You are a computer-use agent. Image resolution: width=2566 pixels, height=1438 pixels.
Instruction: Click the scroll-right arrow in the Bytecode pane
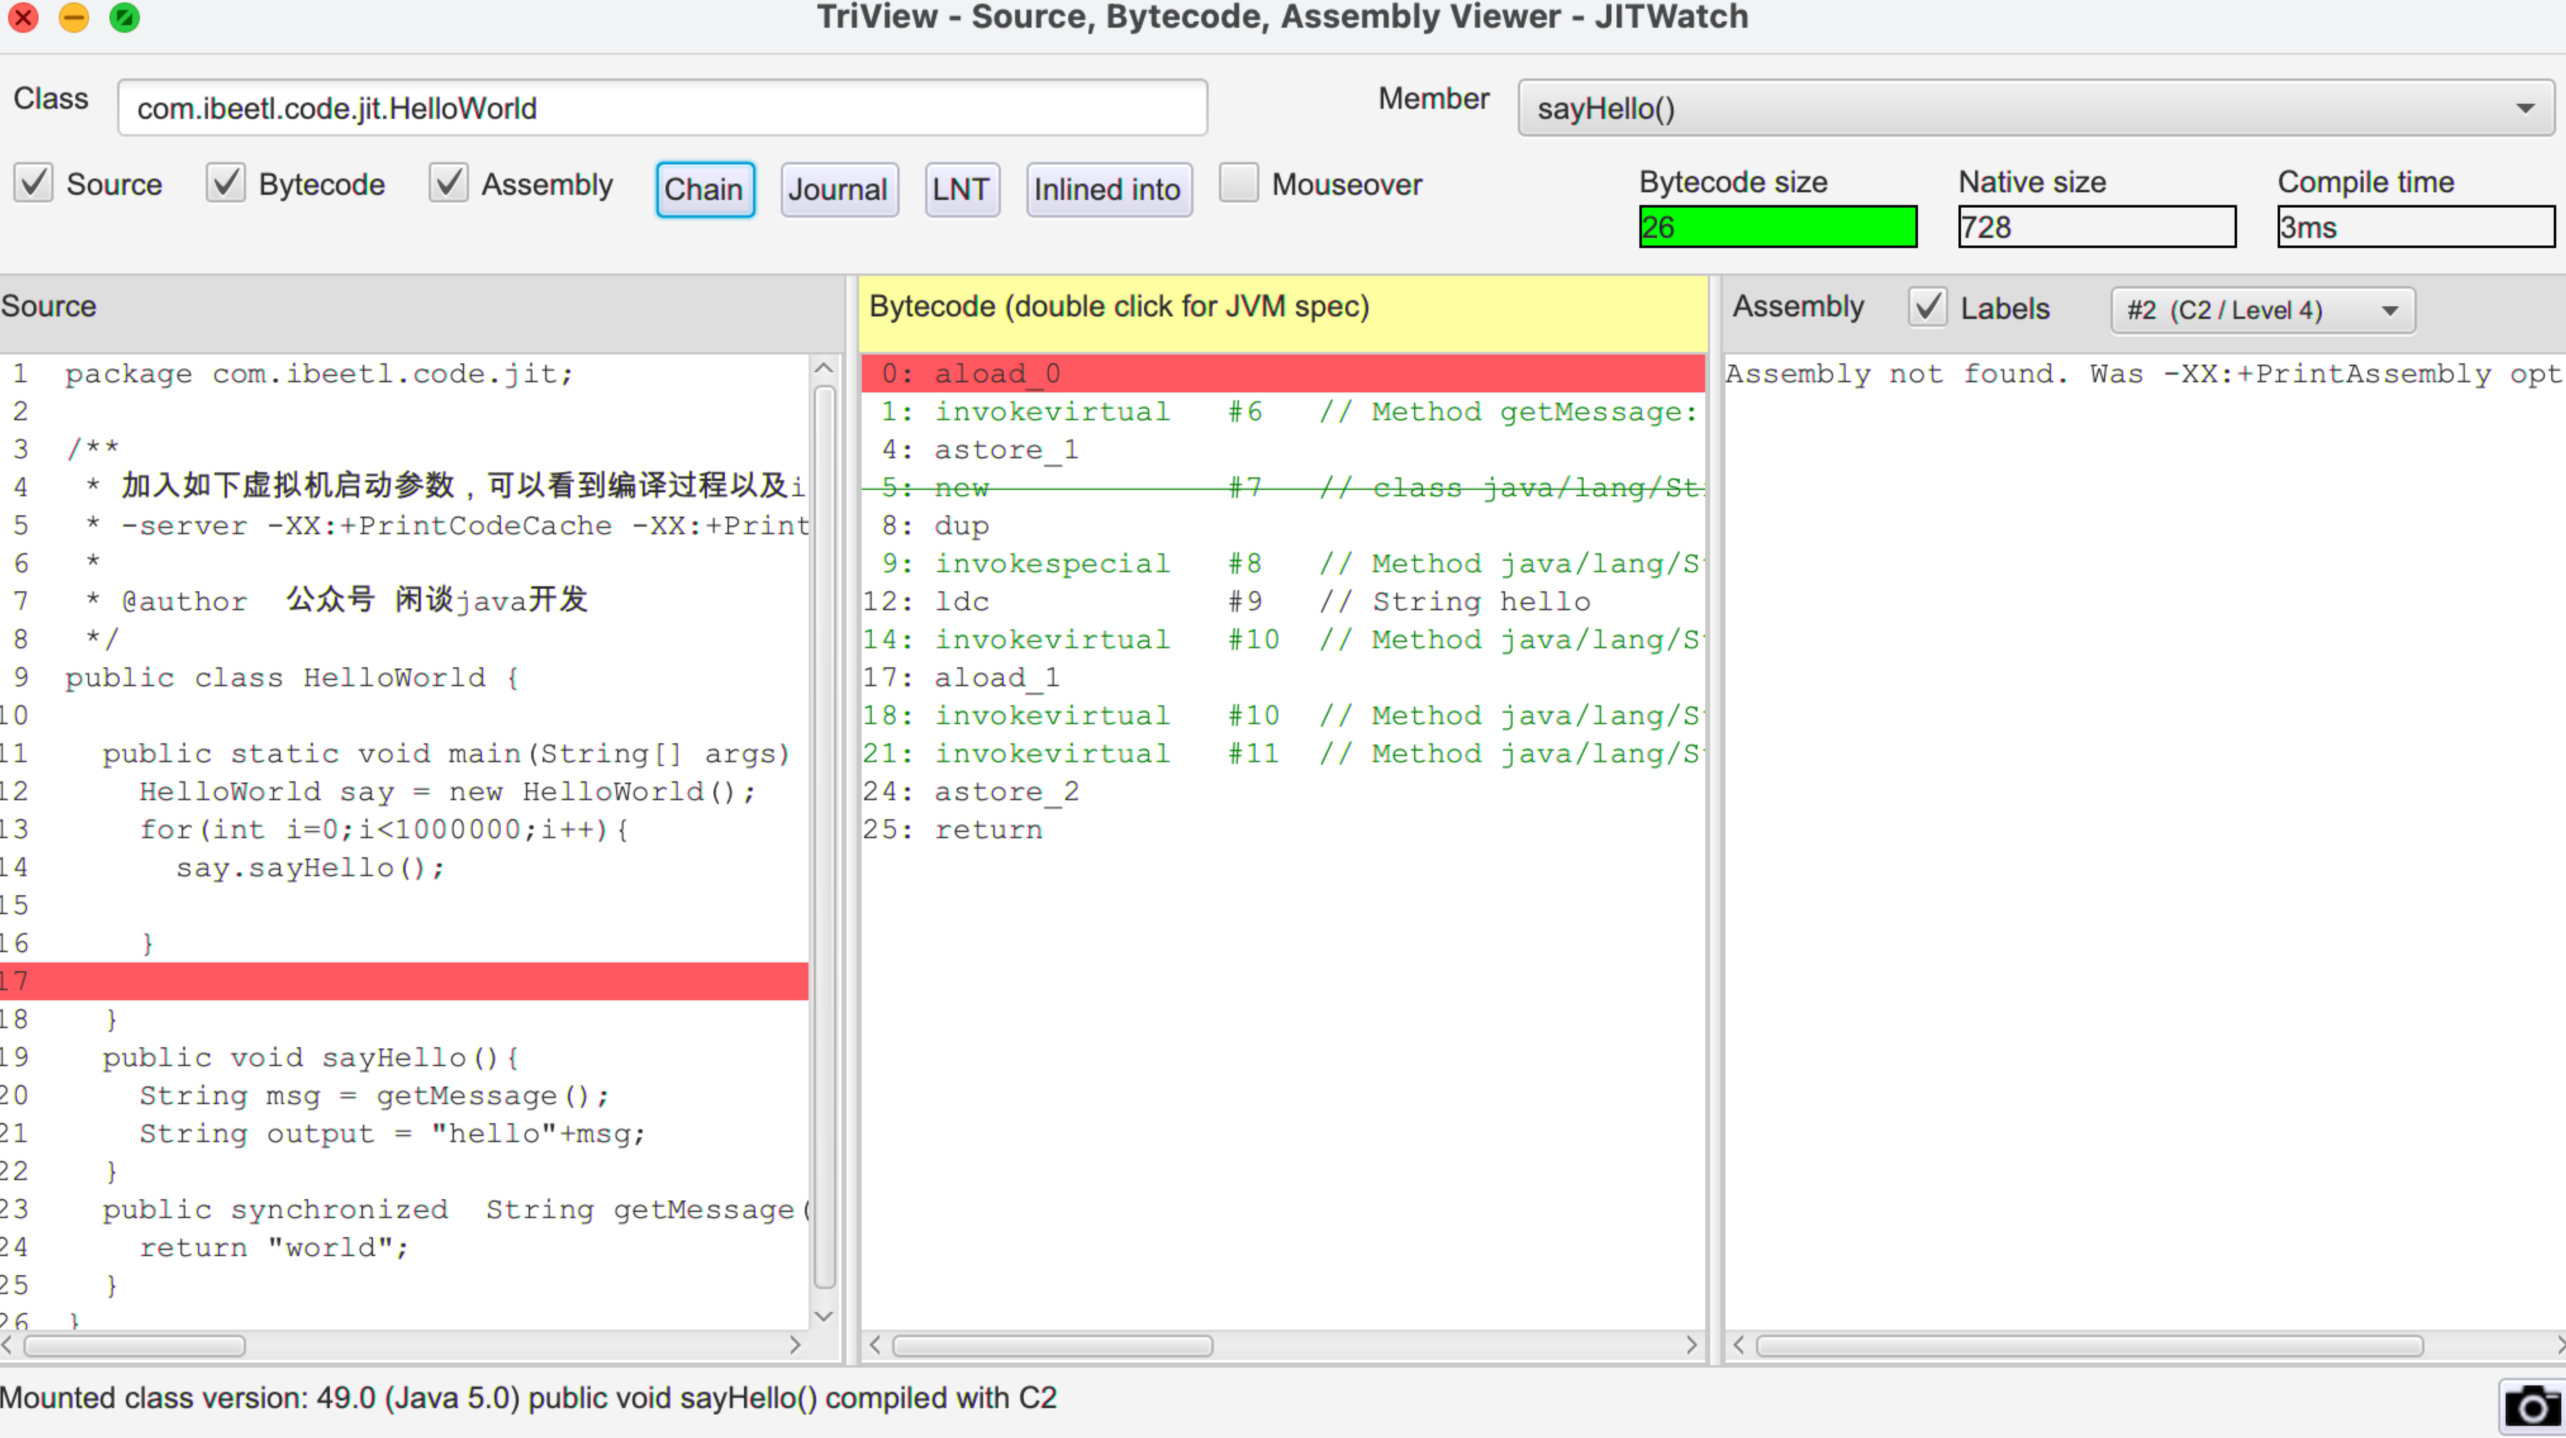[1692, 1345]
